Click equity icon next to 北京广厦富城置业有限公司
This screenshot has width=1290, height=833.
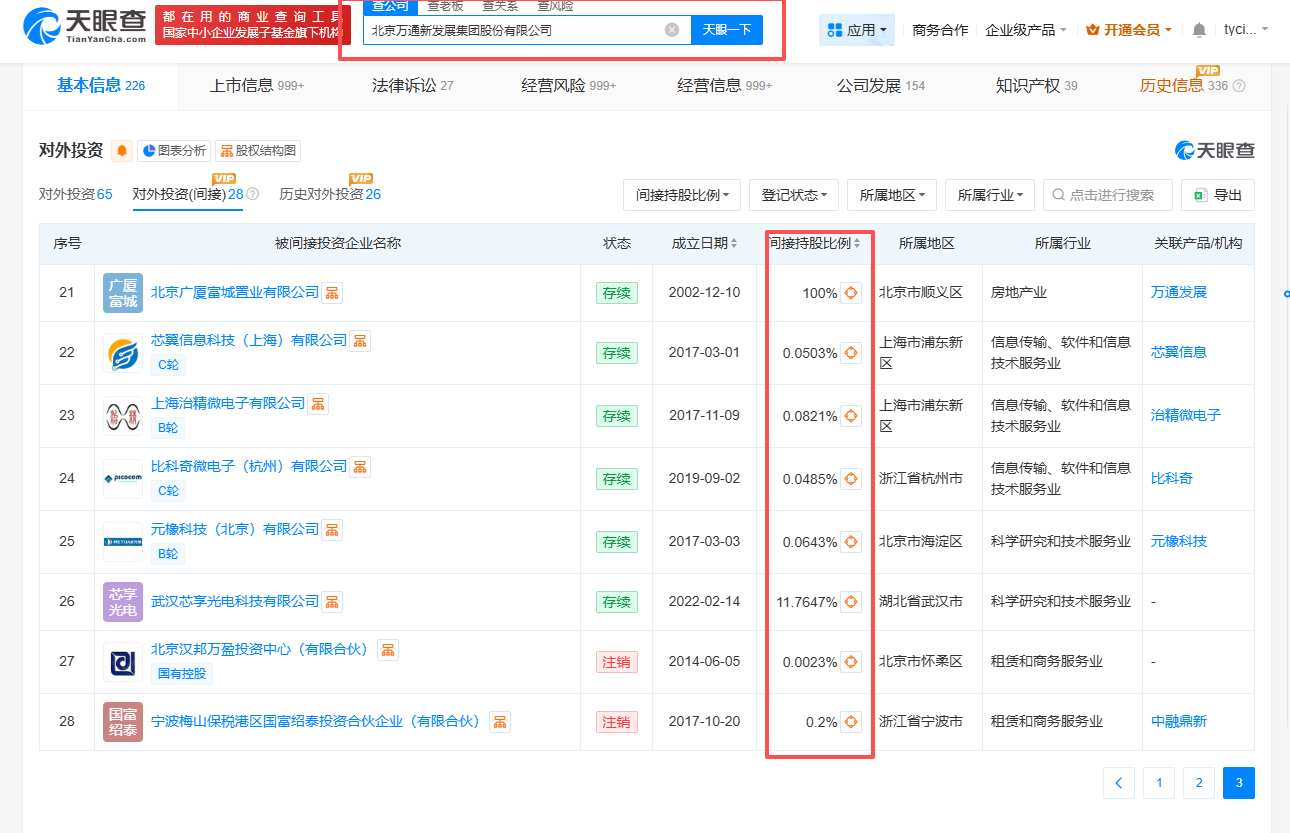[x=332, y=293]
